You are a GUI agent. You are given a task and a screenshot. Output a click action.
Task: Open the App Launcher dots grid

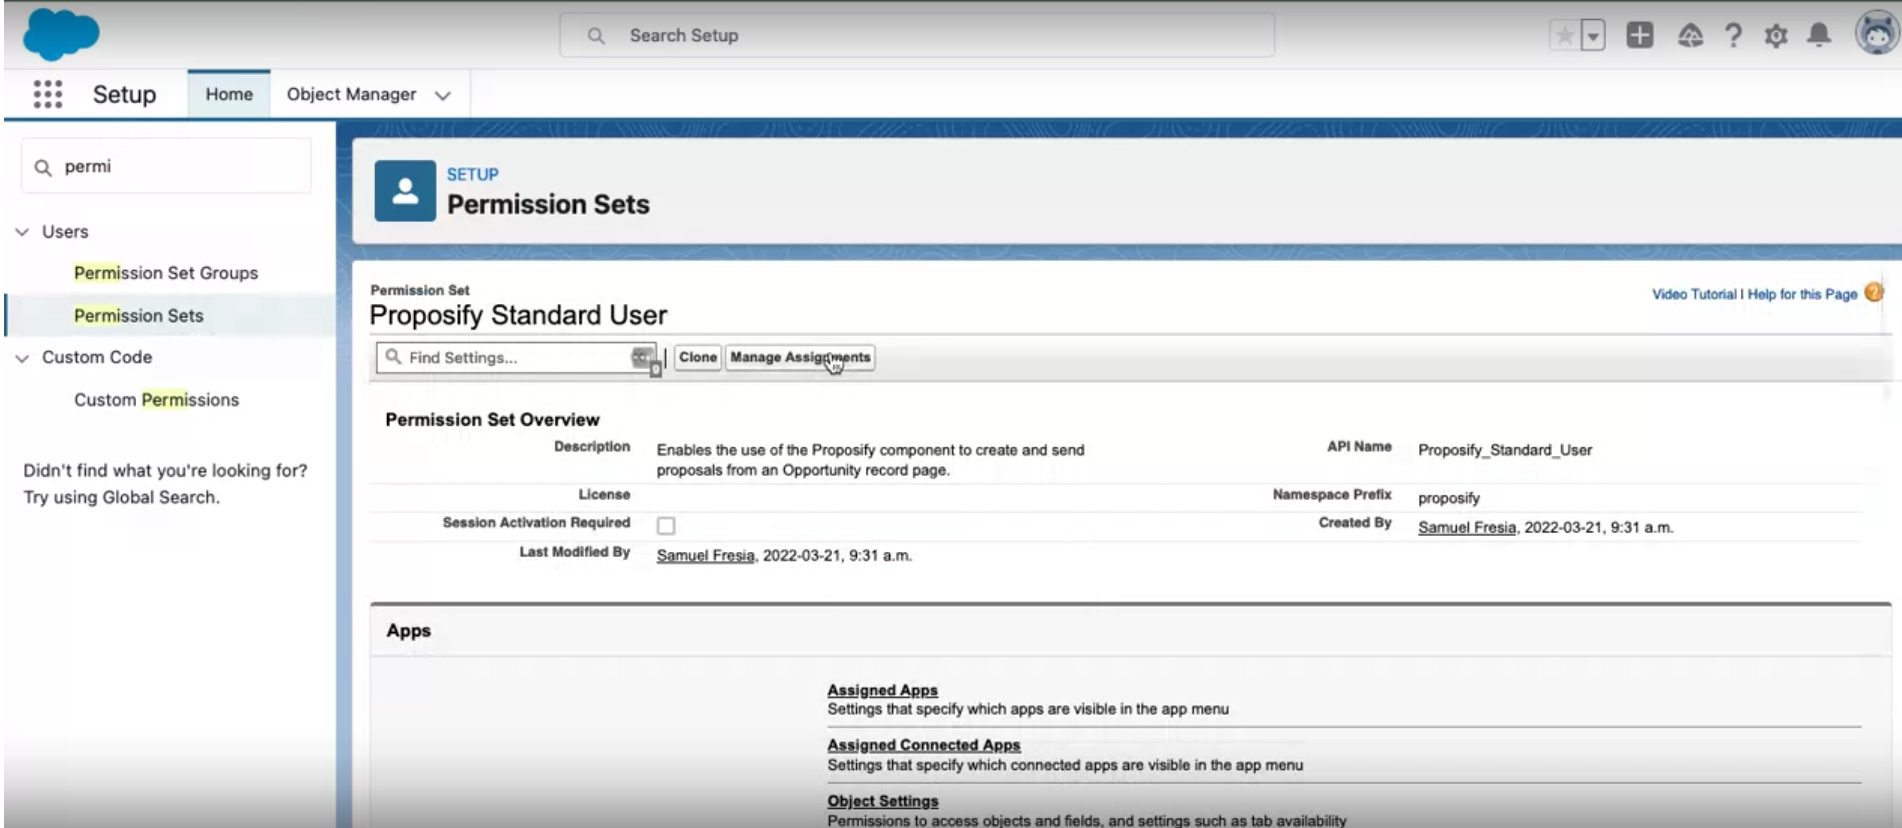pyautogui.click(x=48, y=94)
